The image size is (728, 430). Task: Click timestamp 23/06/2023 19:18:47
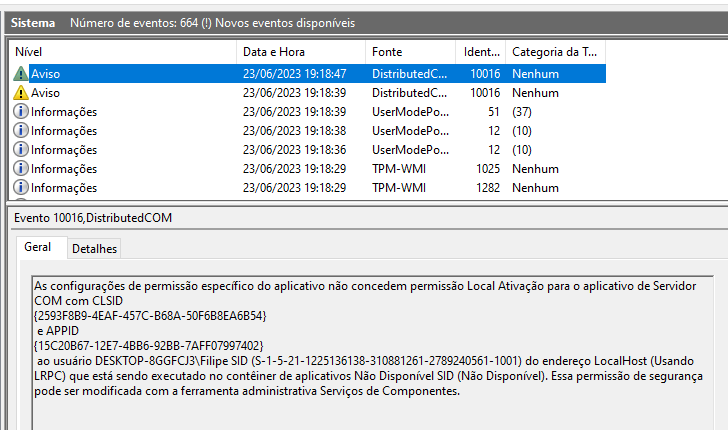coord(294,74)
